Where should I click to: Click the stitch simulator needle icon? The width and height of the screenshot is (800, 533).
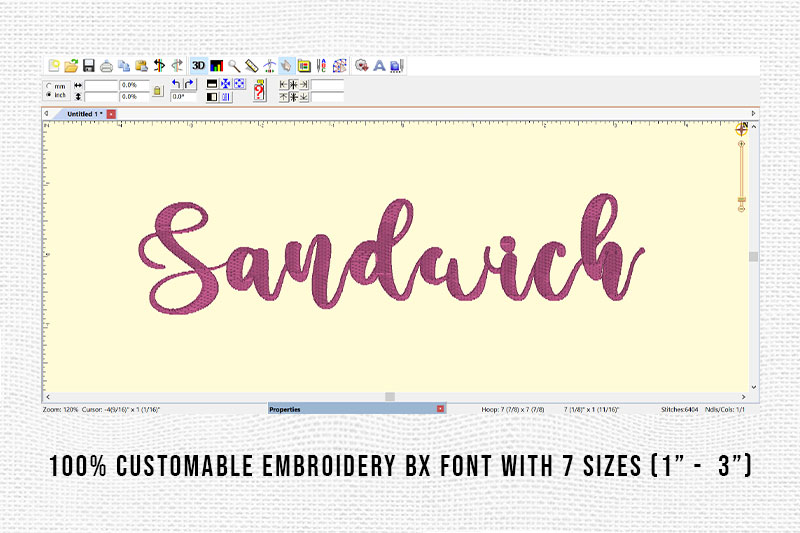269,65
